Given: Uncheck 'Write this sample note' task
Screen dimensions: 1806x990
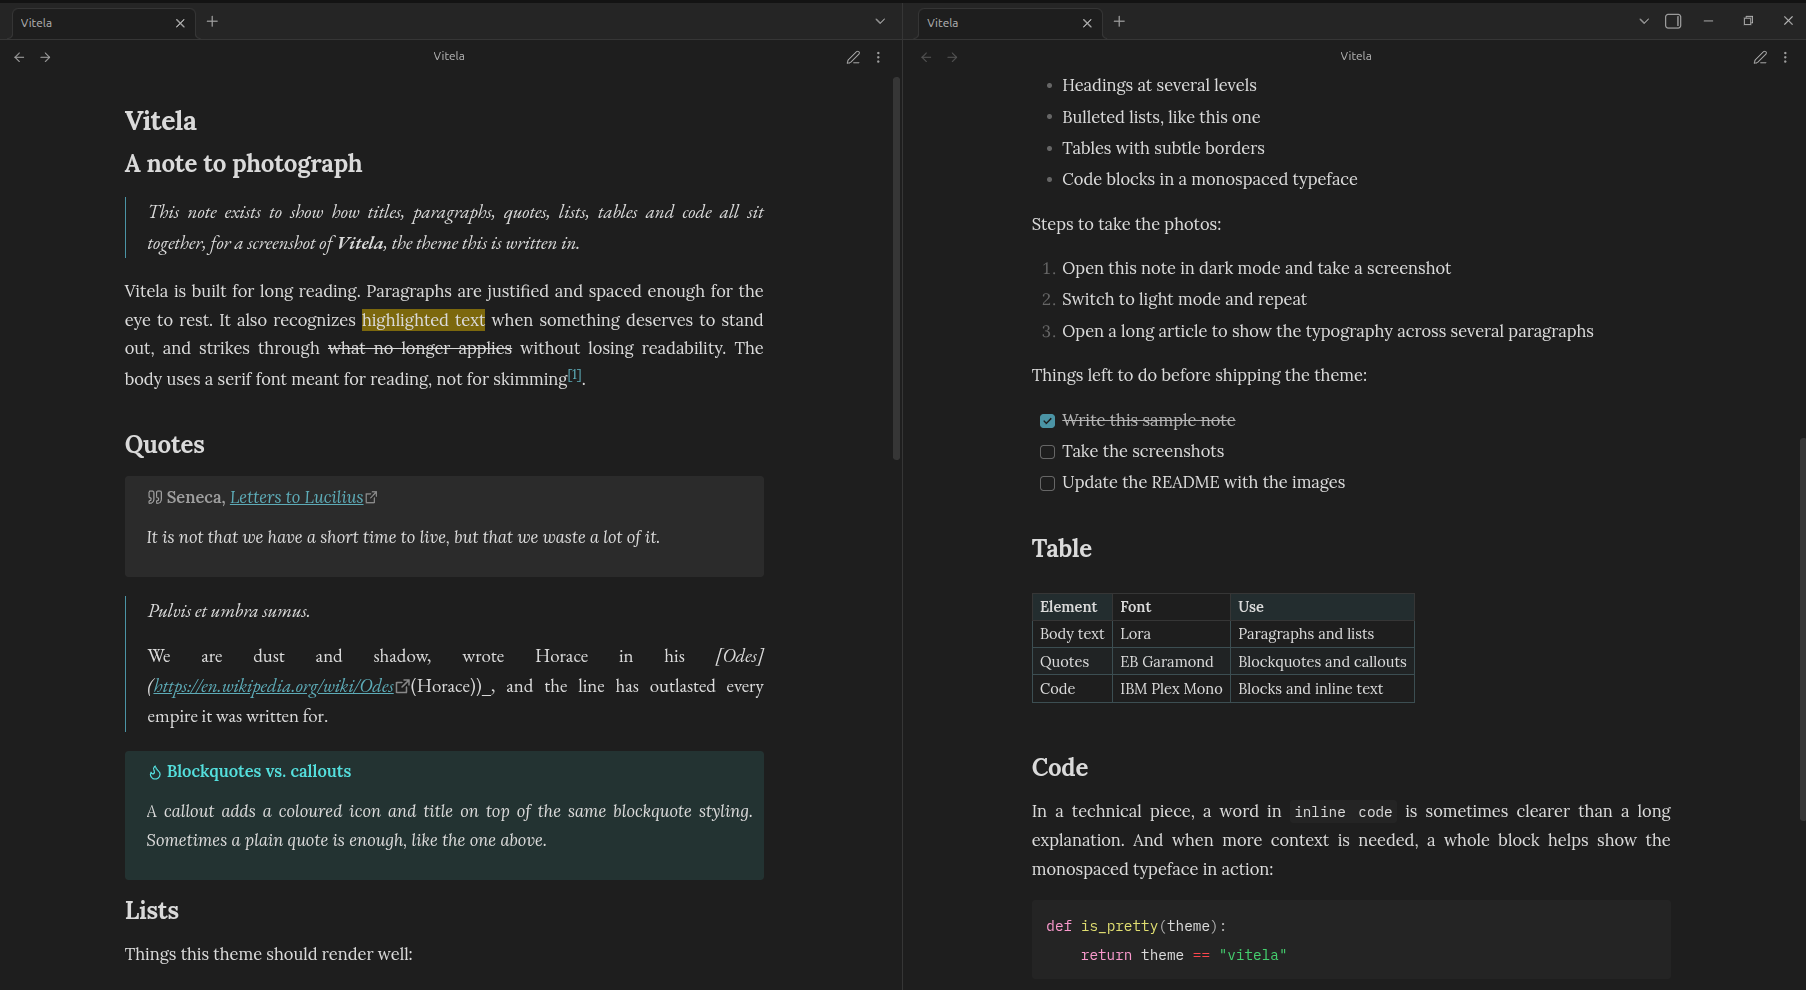Looking at the screenshot, I should 1047,421.
